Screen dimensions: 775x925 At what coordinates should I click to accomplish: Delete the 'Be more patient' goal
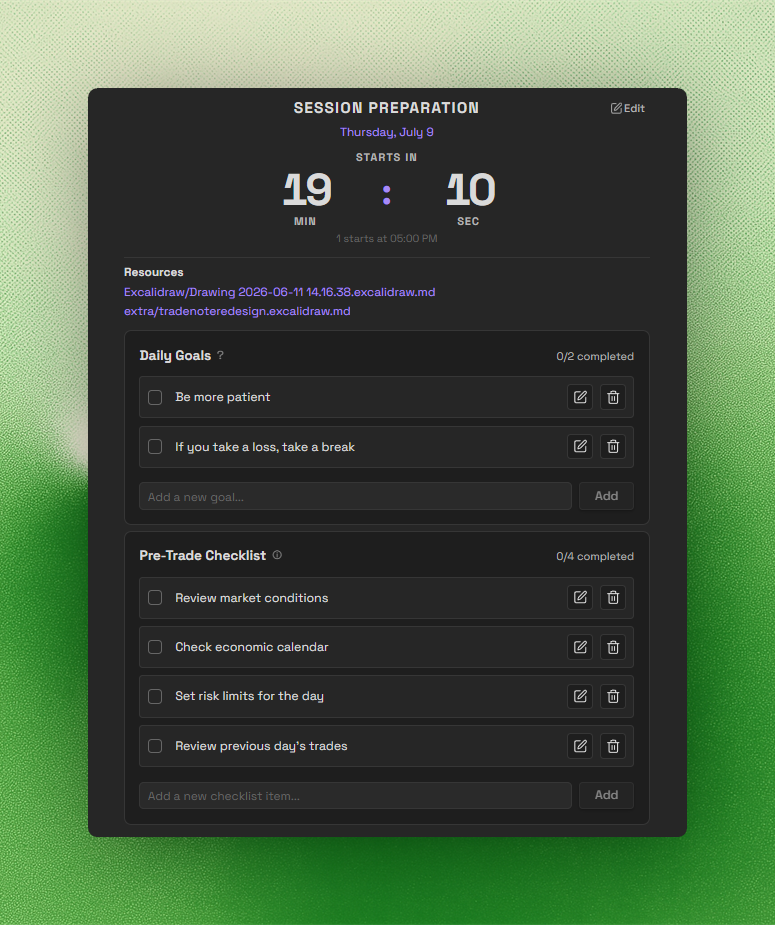pyautogui.click(x=613, y=397)
